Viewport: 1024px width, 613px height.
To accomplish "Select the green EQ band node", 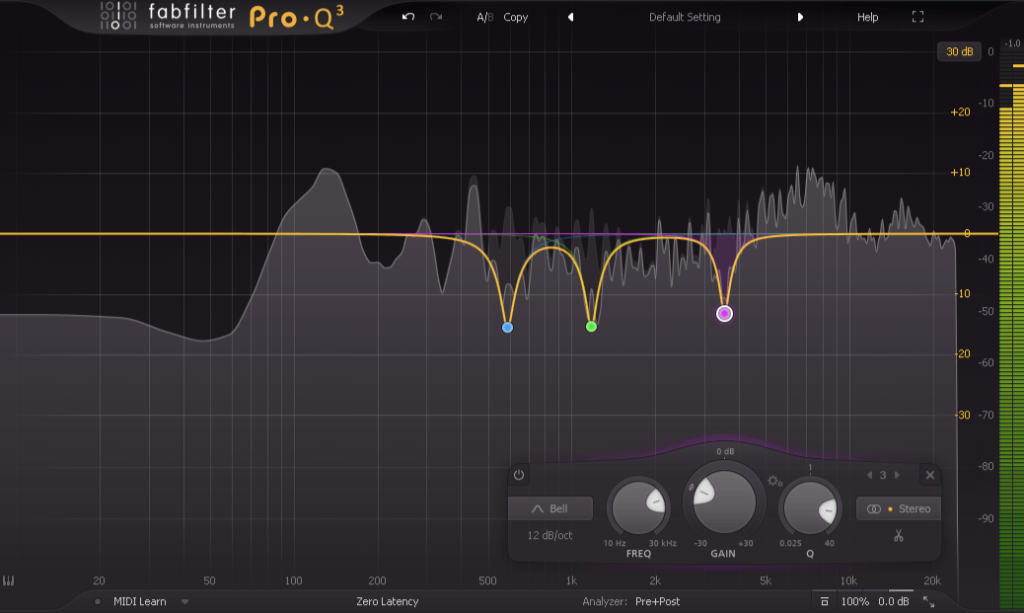I will click(x=591, y=326).
